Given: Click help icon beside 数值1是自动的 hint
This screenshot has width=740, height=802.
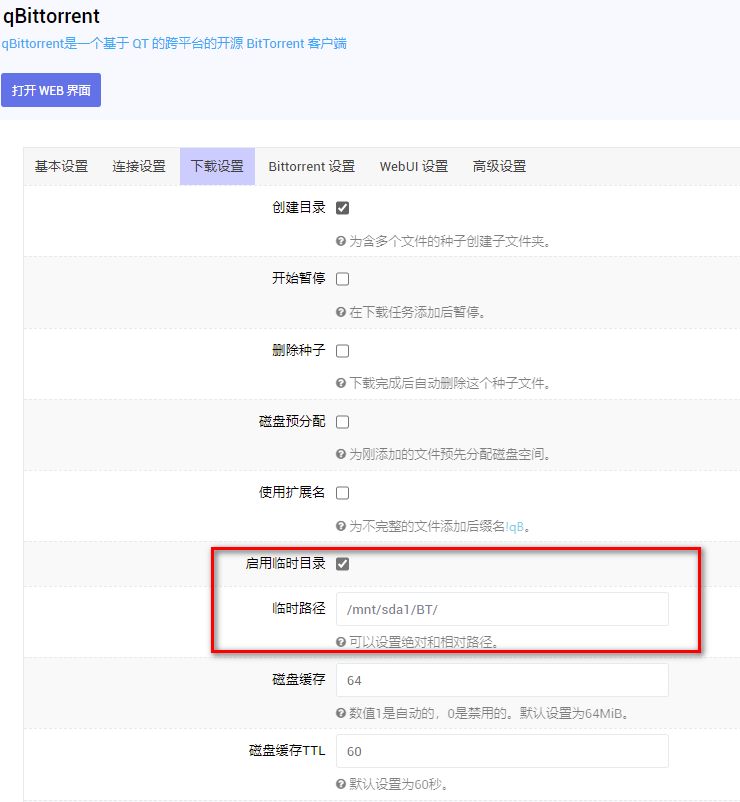Looking at the screenshot, I should pyautogui.click(x=341, y=713).
